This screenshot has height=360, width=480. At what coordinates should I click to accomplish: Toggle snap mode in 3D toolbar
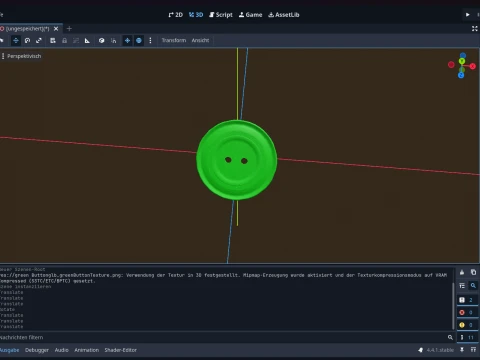(114, 41)
